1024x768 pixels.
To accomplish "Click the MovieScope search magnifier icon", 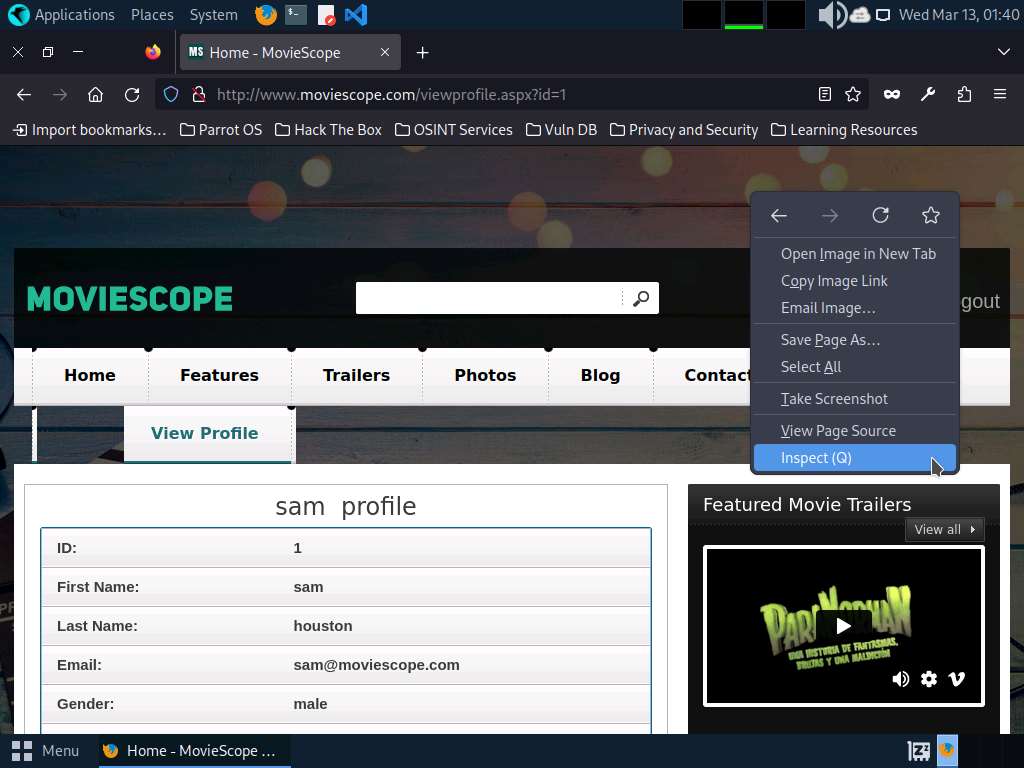I will click(x=641, y=298).
